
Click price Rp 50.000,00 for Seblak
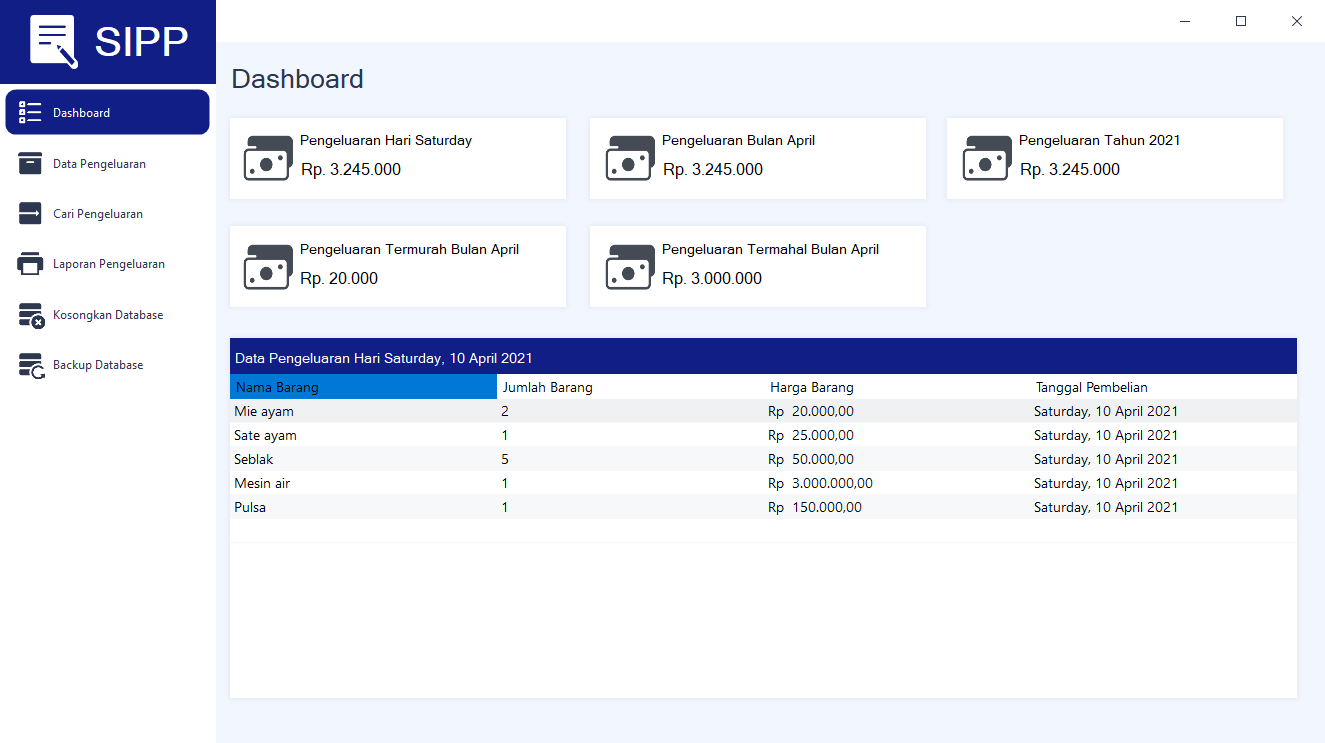pyautogui.click(x=811, y=459)
